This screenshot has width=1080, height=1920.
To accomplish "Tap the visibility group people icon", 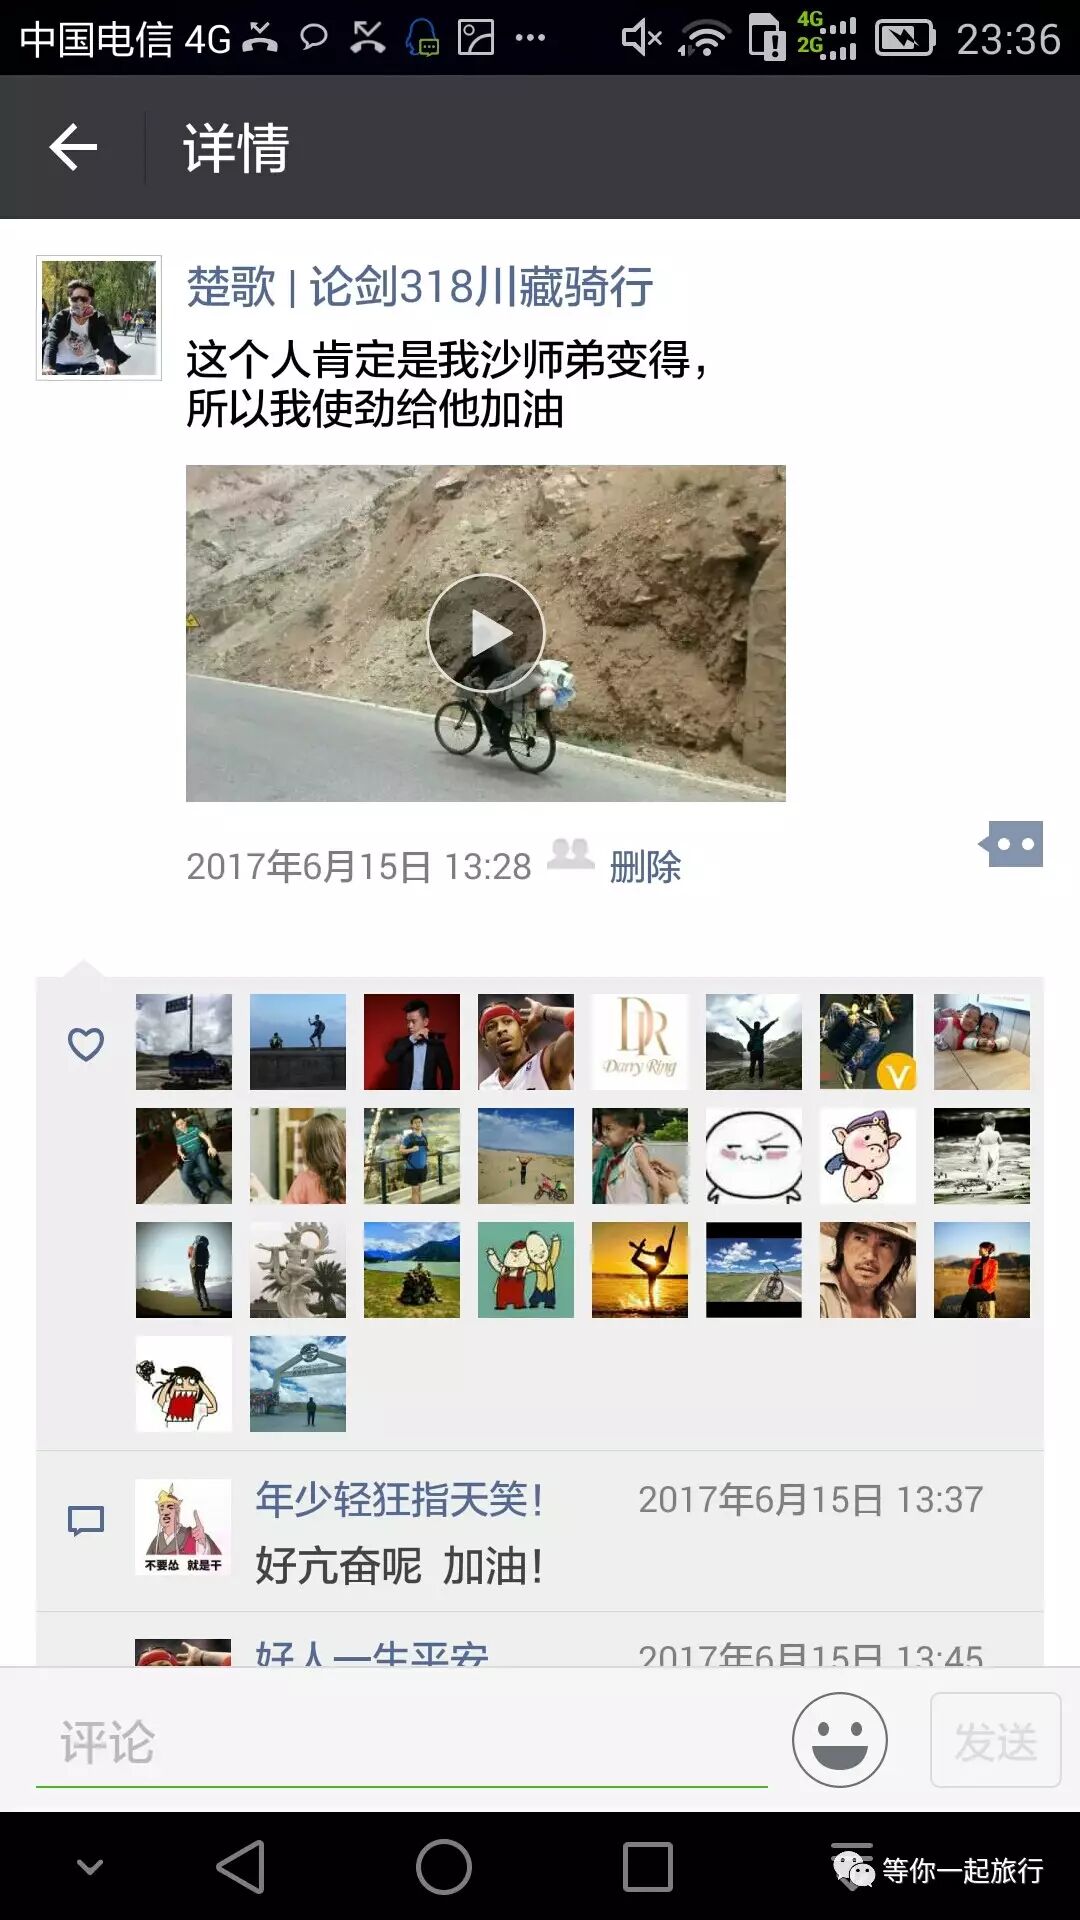I will tap(571, 854).
